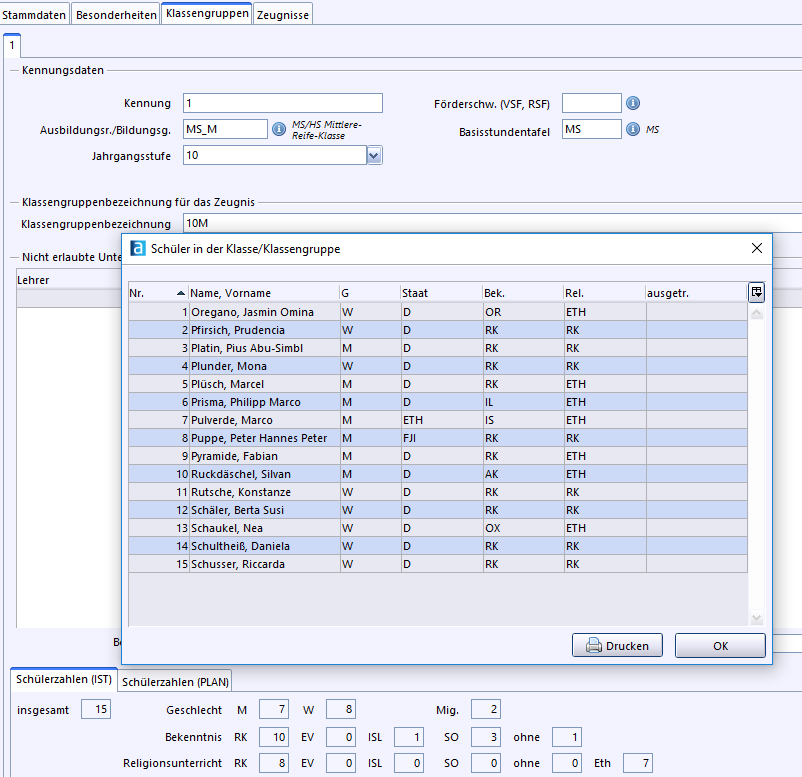Close the Schüler in der Klasse dialog
Screen dimensions: 802x777
click(x=757, y=248)
